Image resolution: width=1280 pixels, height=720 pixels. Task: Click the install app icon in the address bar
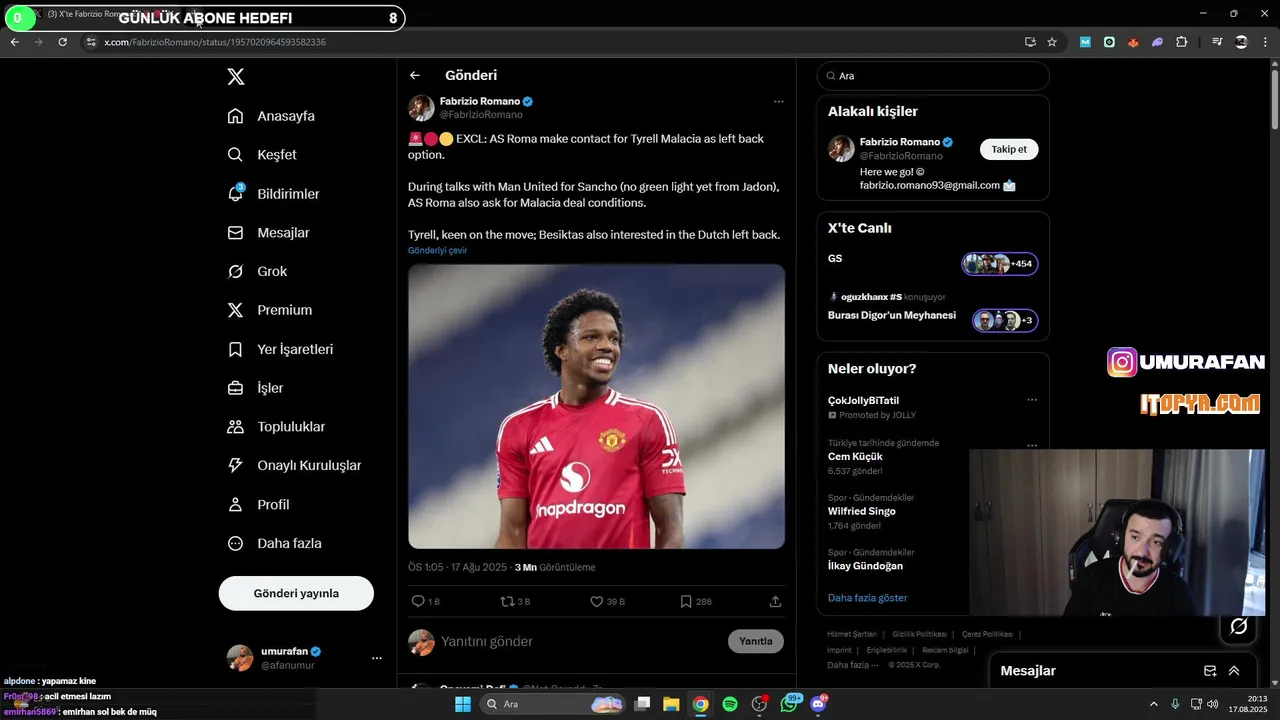pos(1030,42)
